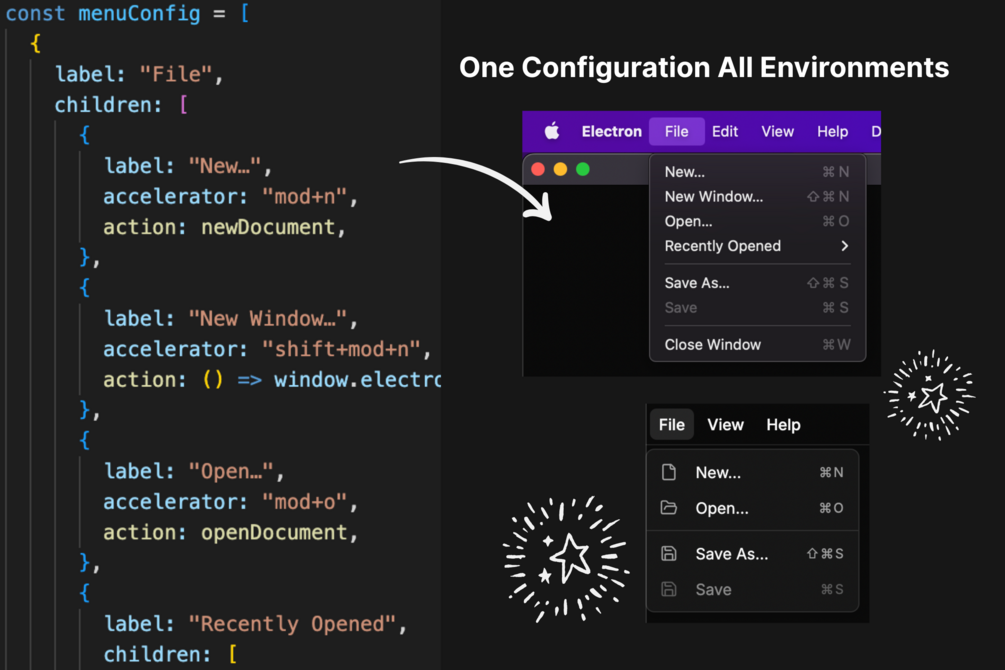Click the red traffic light window button

538,169
